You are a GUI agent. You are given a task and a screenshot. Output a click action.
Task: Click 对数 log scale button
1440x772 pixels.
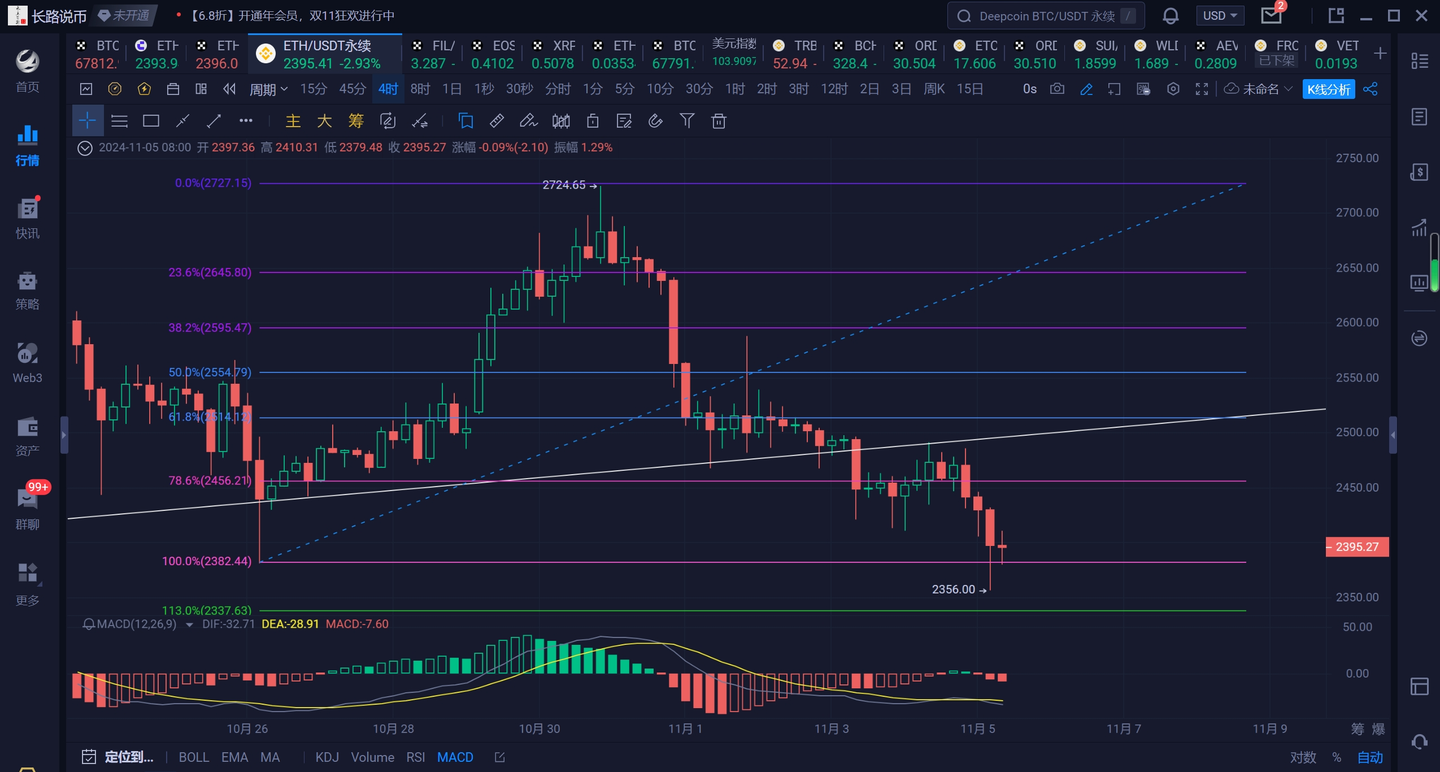(1303, 757)
